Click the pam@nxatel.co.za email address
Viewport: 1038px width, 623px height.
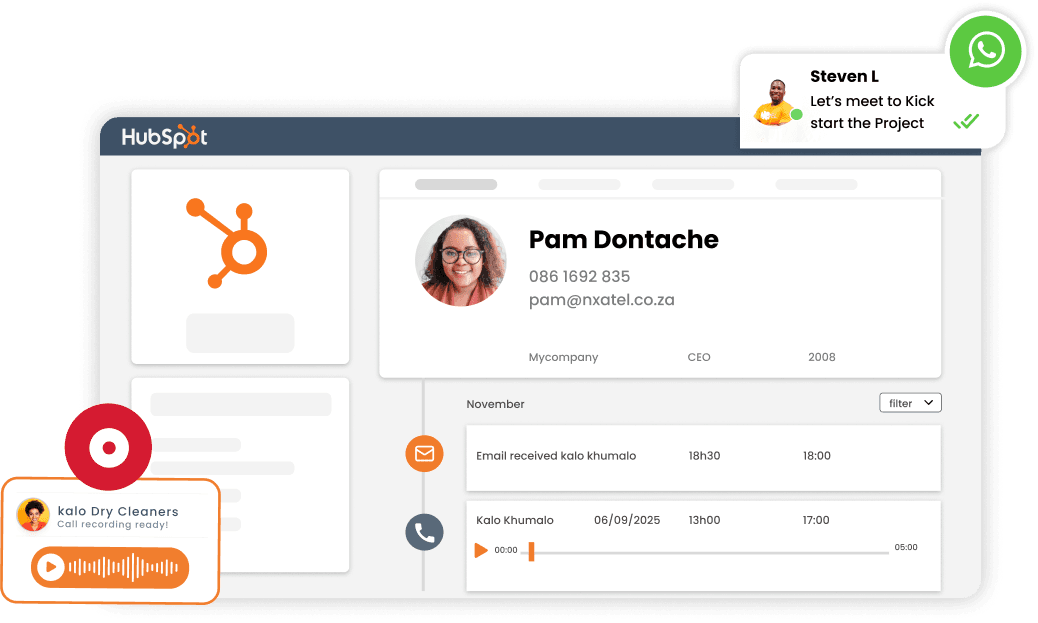[x=602, y=300]
